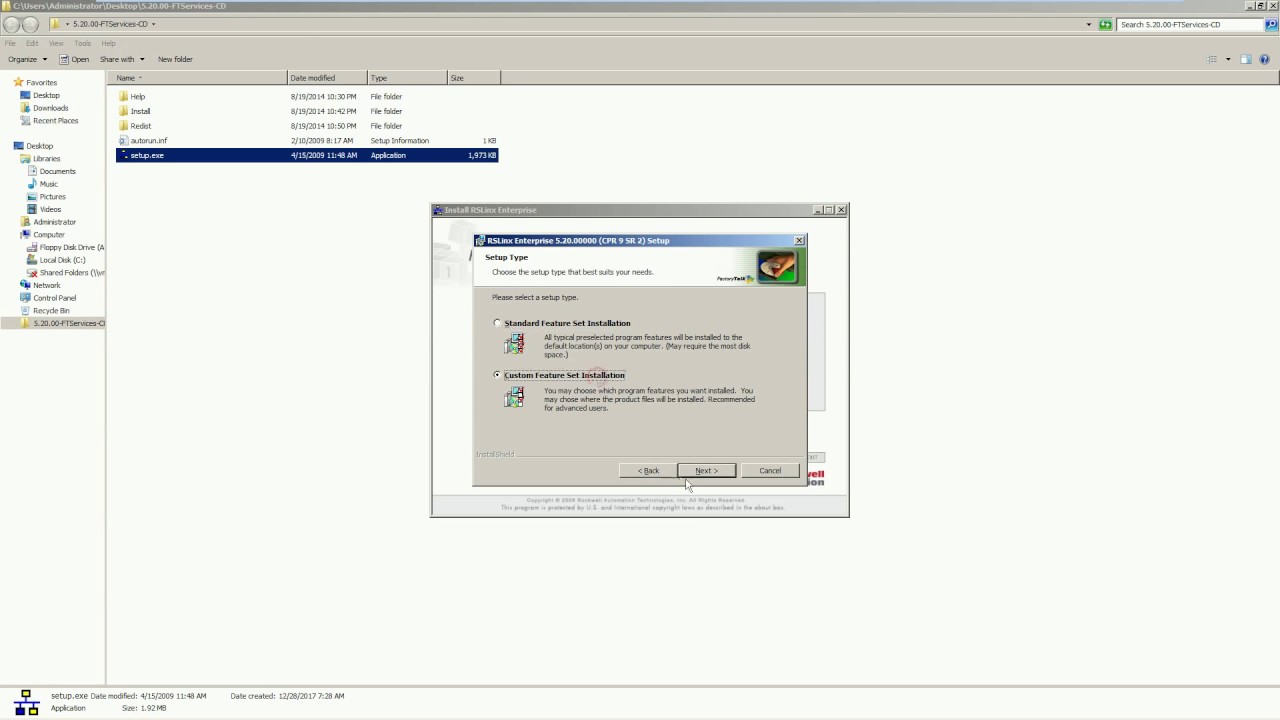1280x720 pixels.
Task: Click the Custom installation package icon
Action: (514, 397)
